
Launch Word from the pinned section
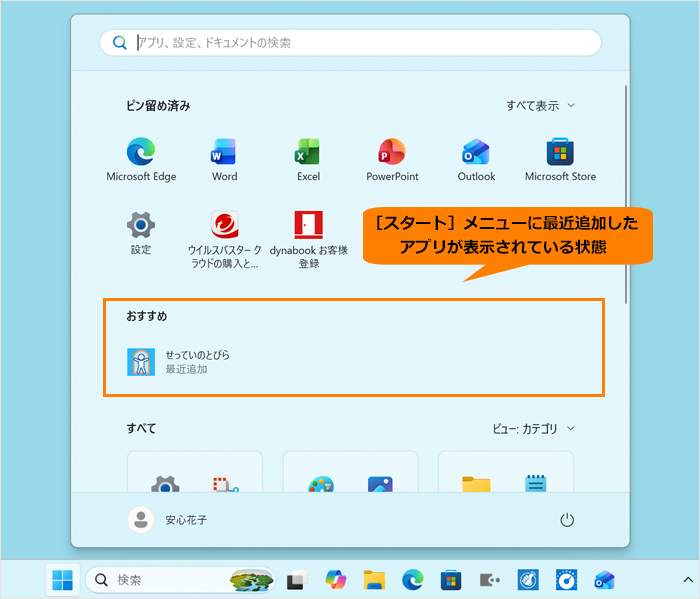click(224, 159)
